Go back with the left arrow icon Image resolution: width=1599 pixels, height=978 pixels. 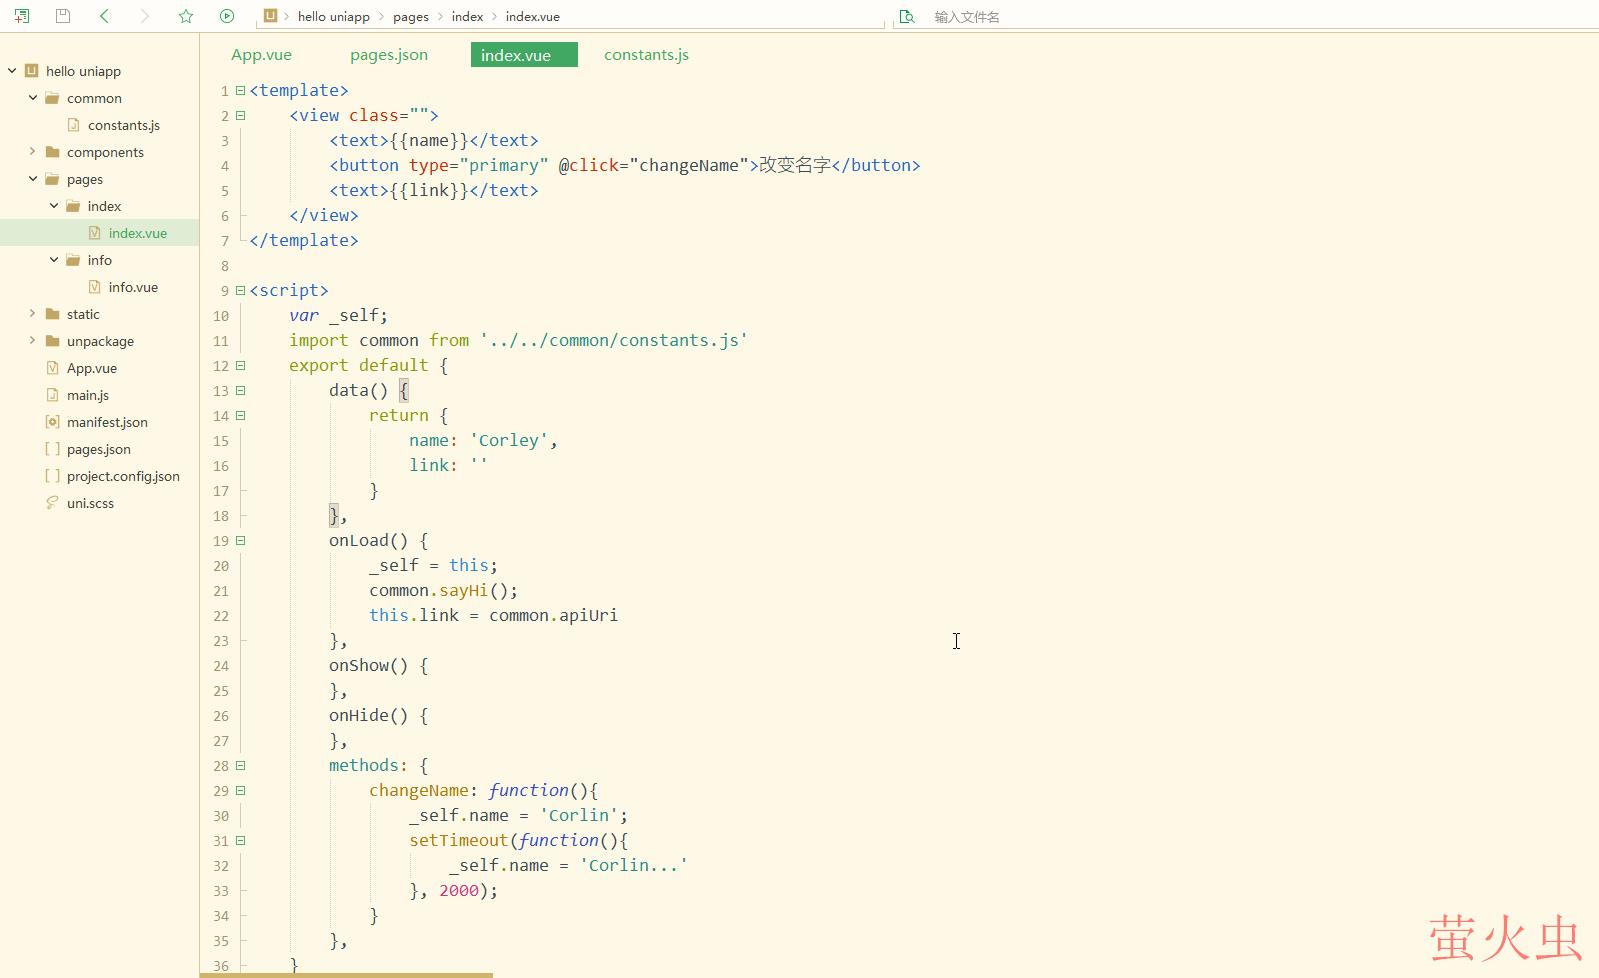pos(105,16)
